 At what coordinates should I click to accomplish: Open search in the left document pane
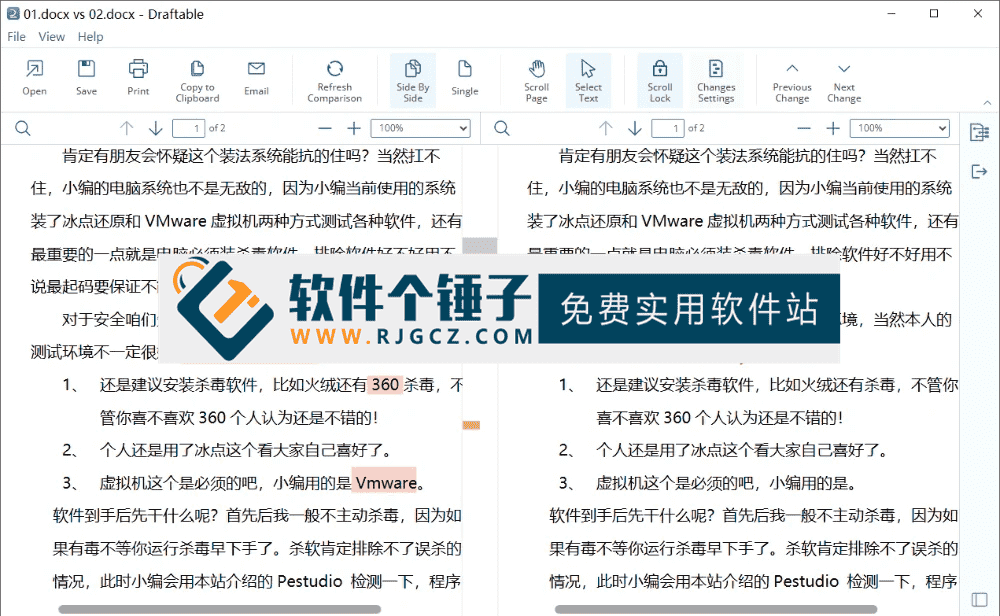pyautogui.click(x=22, y=128)
